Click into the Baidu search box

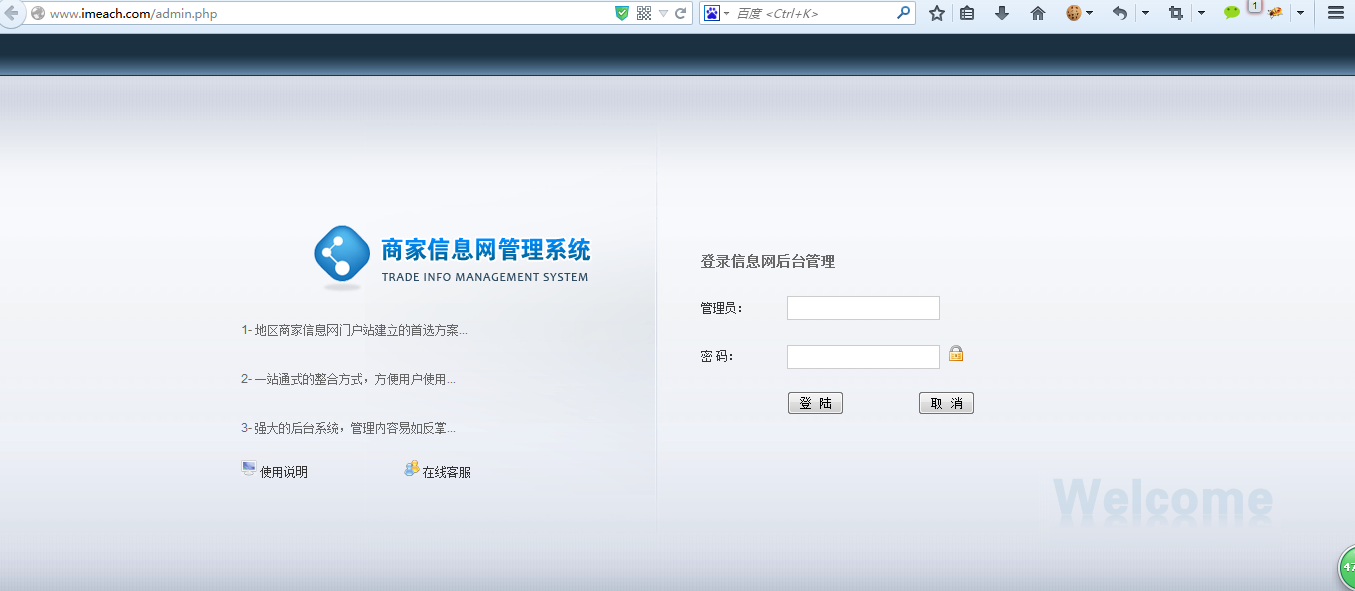pos(814,13)
